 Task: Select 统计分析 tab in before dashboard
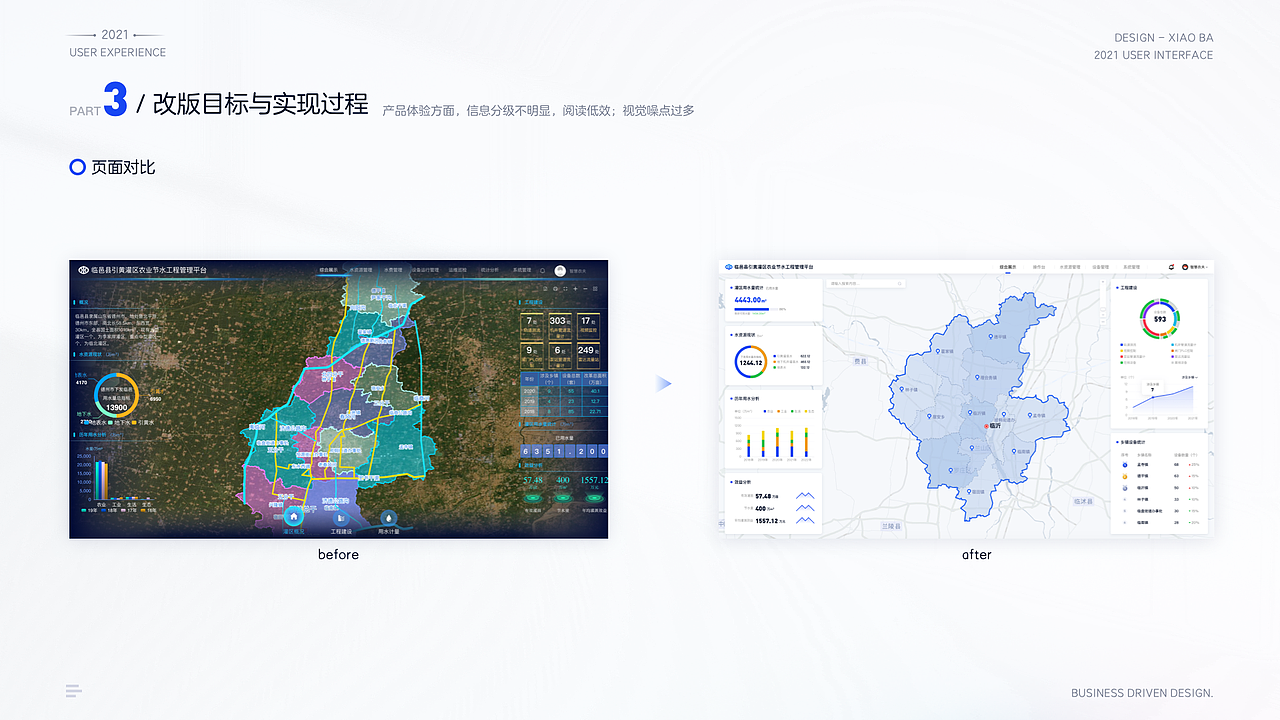(490, 270)
